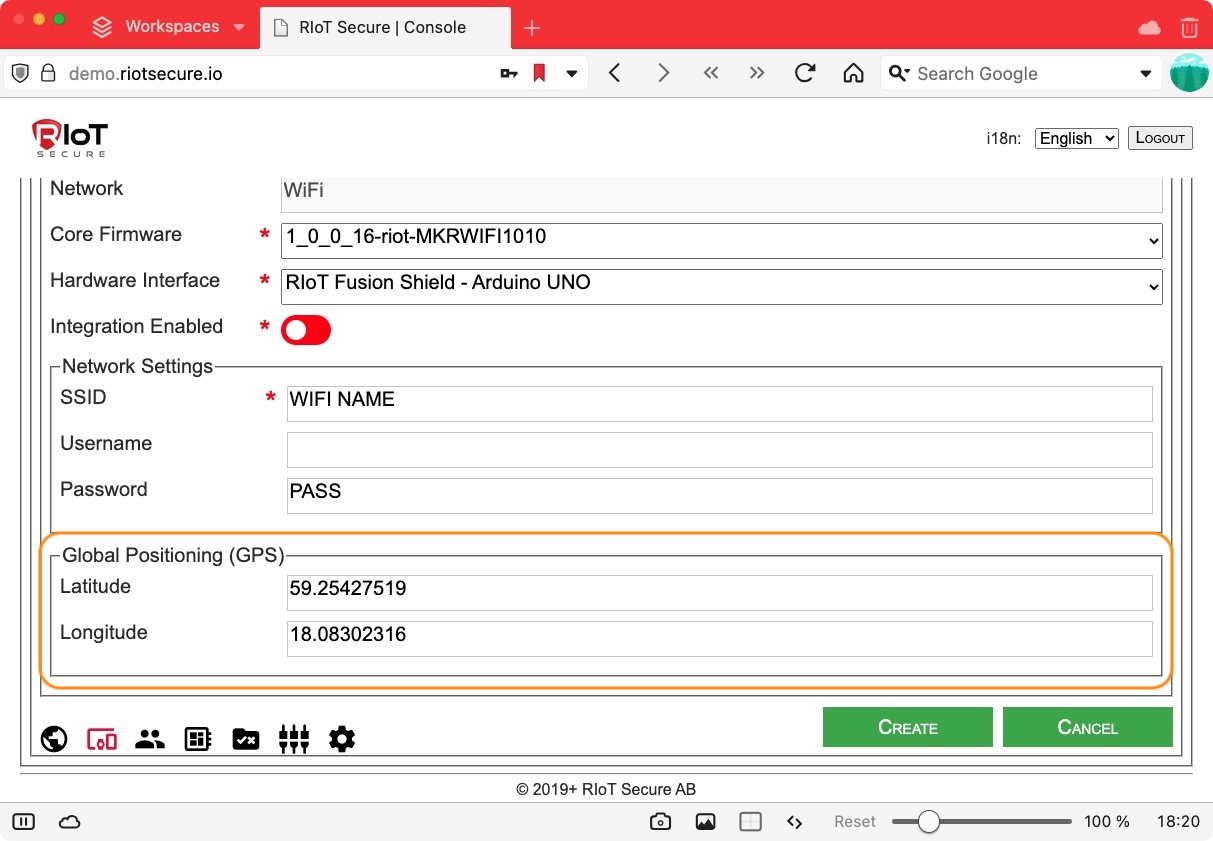
Task: Open the users group icon
Action: click(x=150, y=739)
